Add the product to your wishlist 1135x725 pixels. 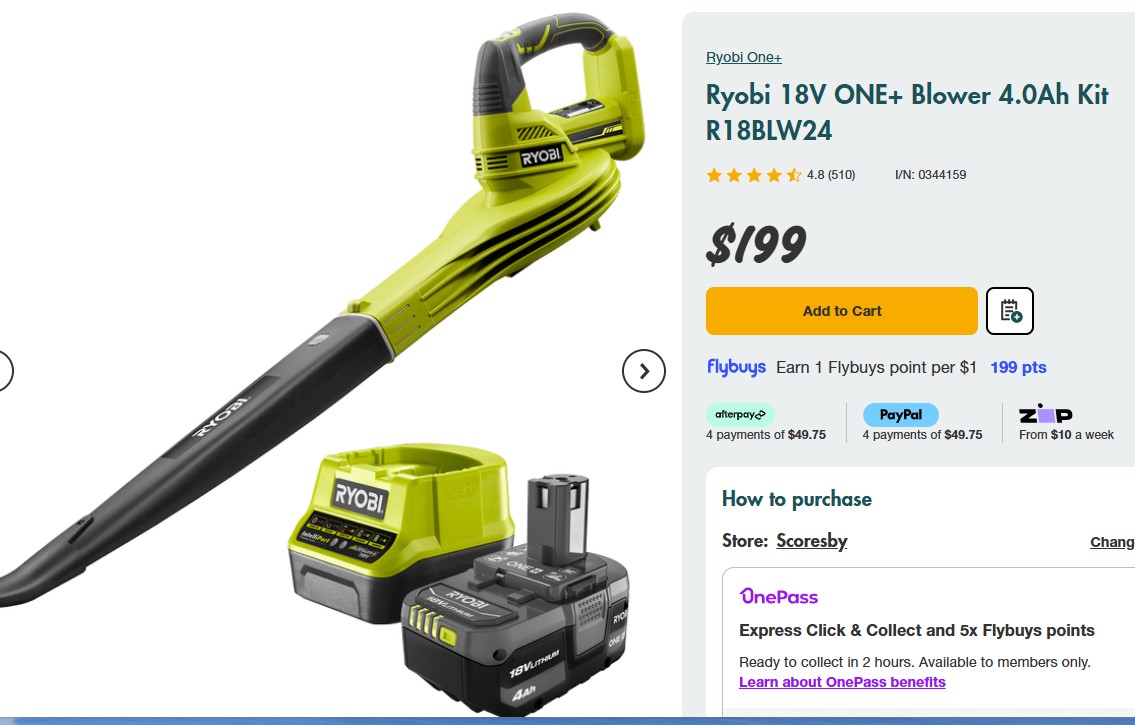click(1009, 311)
